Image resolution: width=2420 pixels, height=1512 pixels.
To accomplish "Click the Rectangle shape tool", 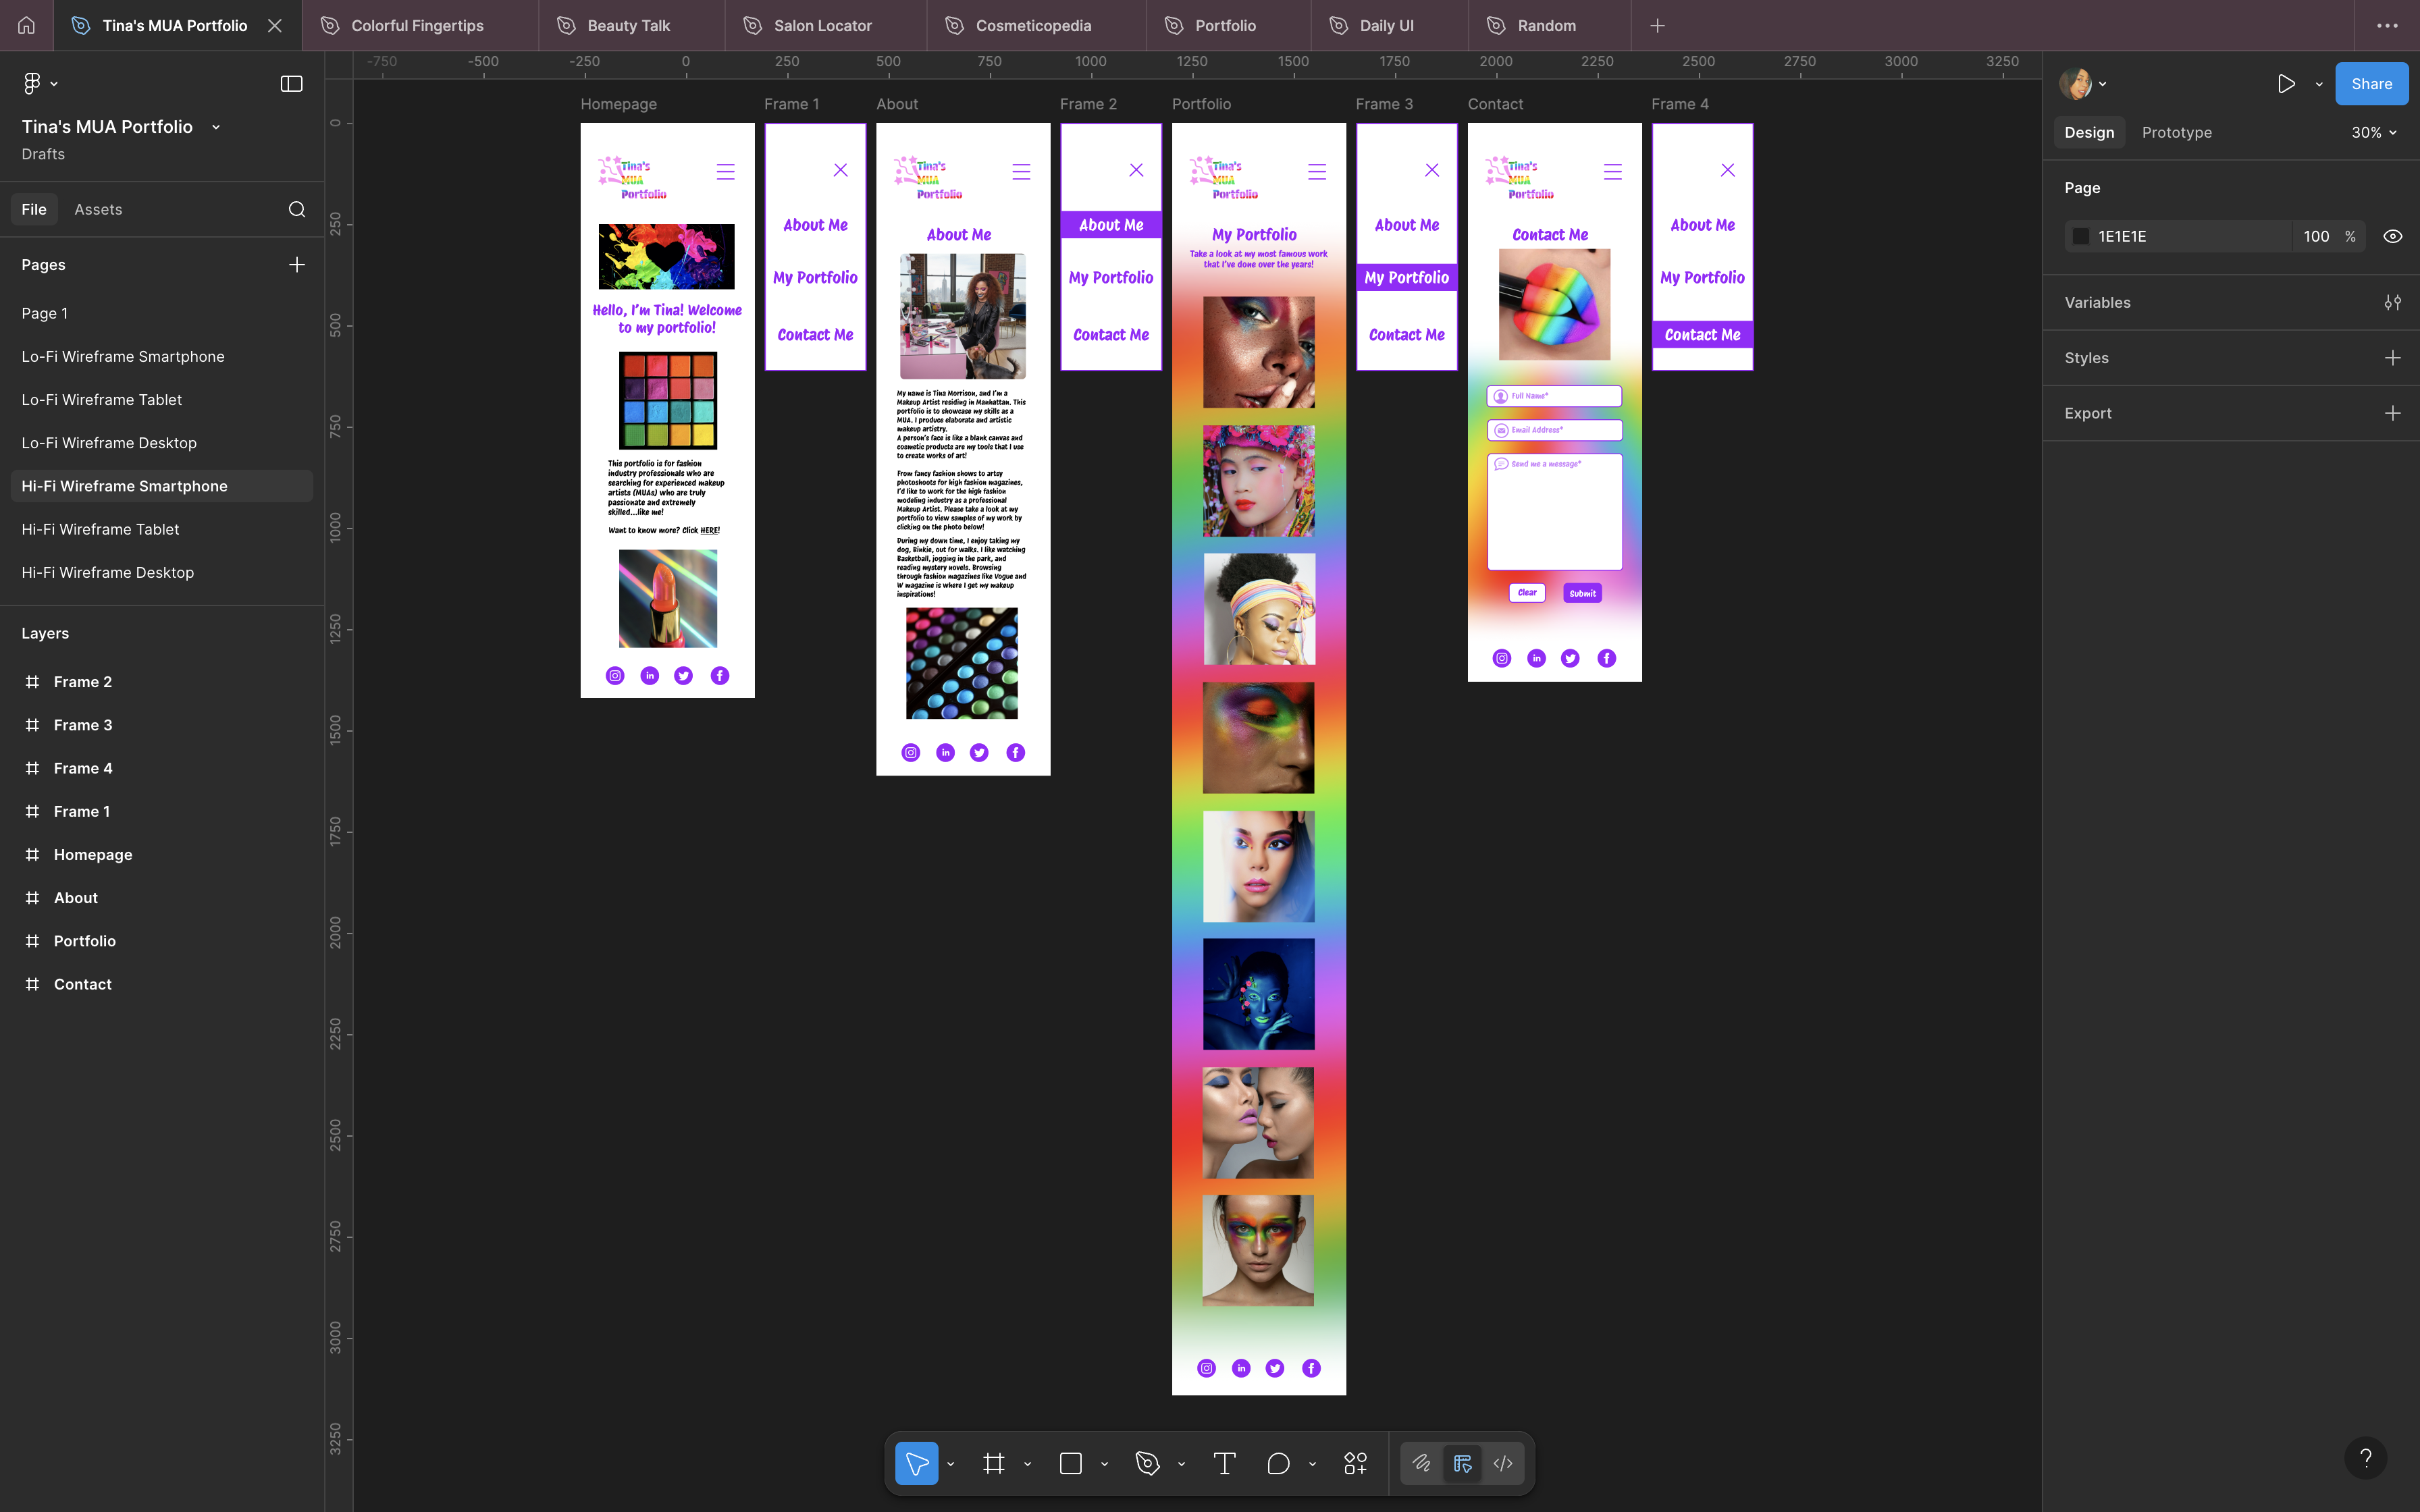I will point(1070,1464).
